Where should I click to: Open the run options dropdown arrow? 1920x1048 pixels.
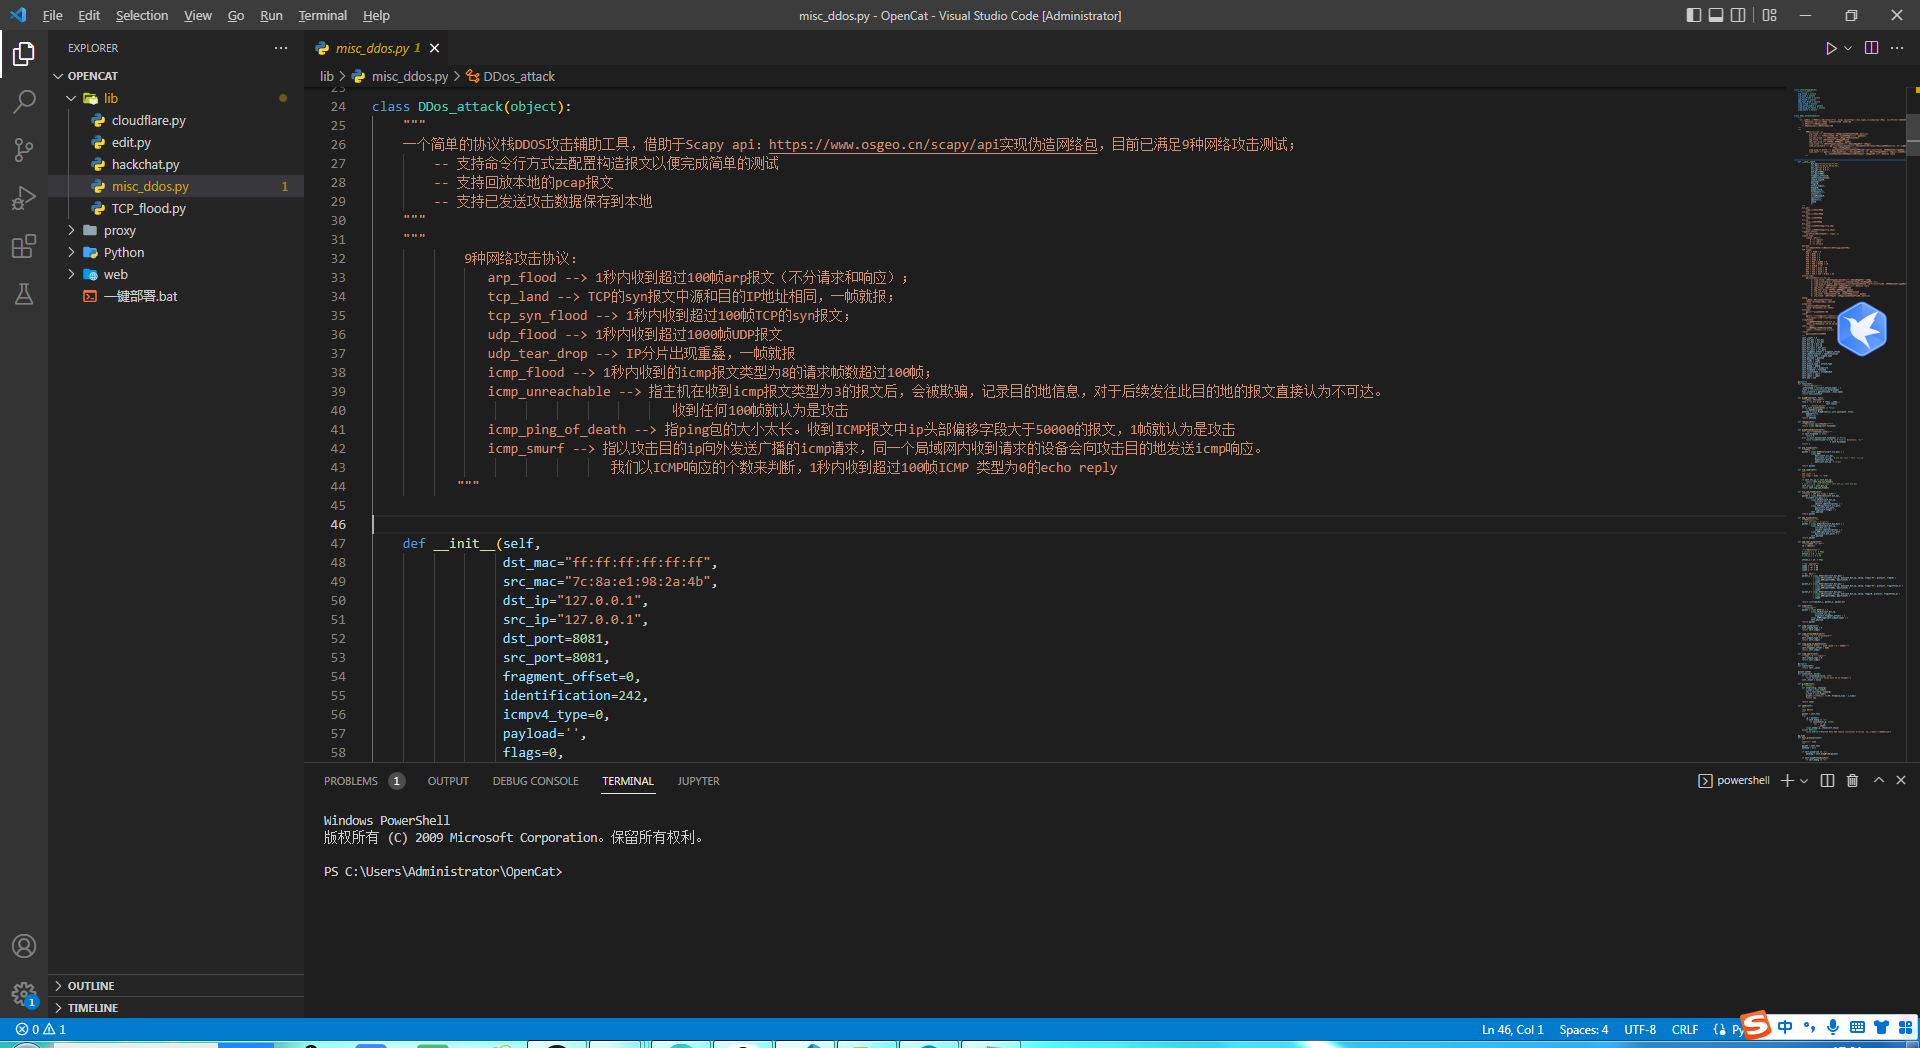pyautogui.click(x=1848, y=48)
